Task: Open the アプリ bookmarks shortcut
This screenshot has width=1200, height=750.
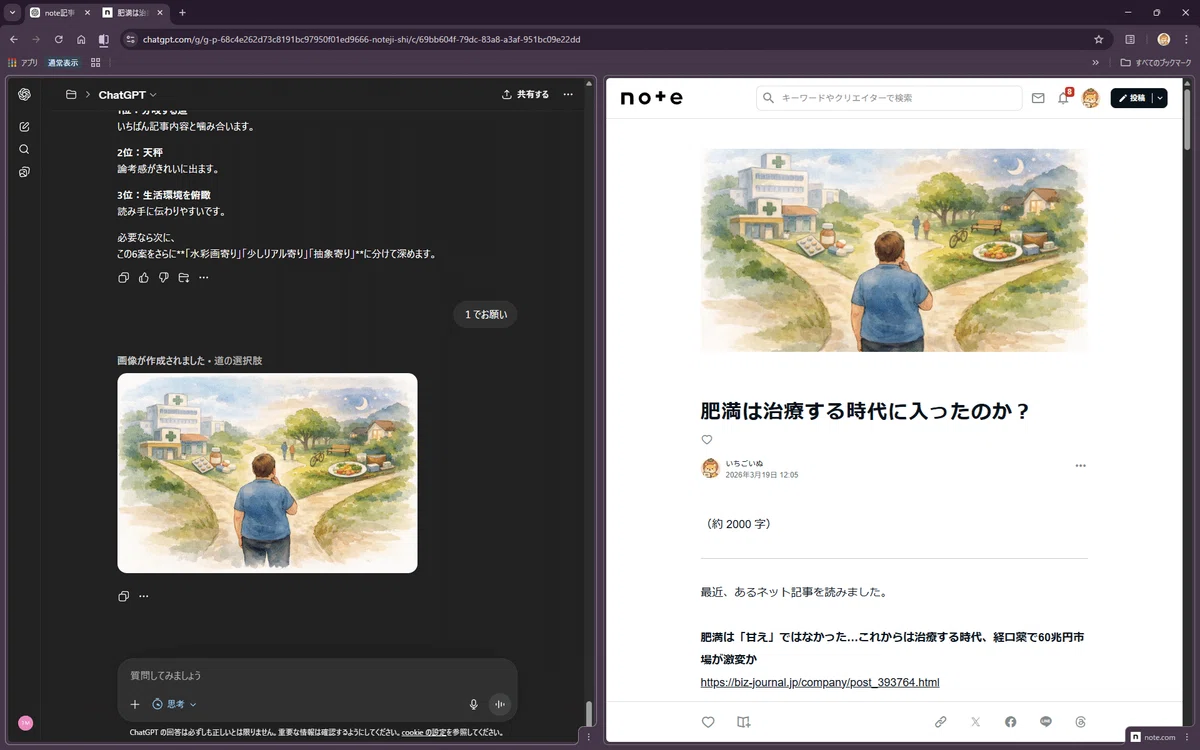Action: [x=23, y=62]
